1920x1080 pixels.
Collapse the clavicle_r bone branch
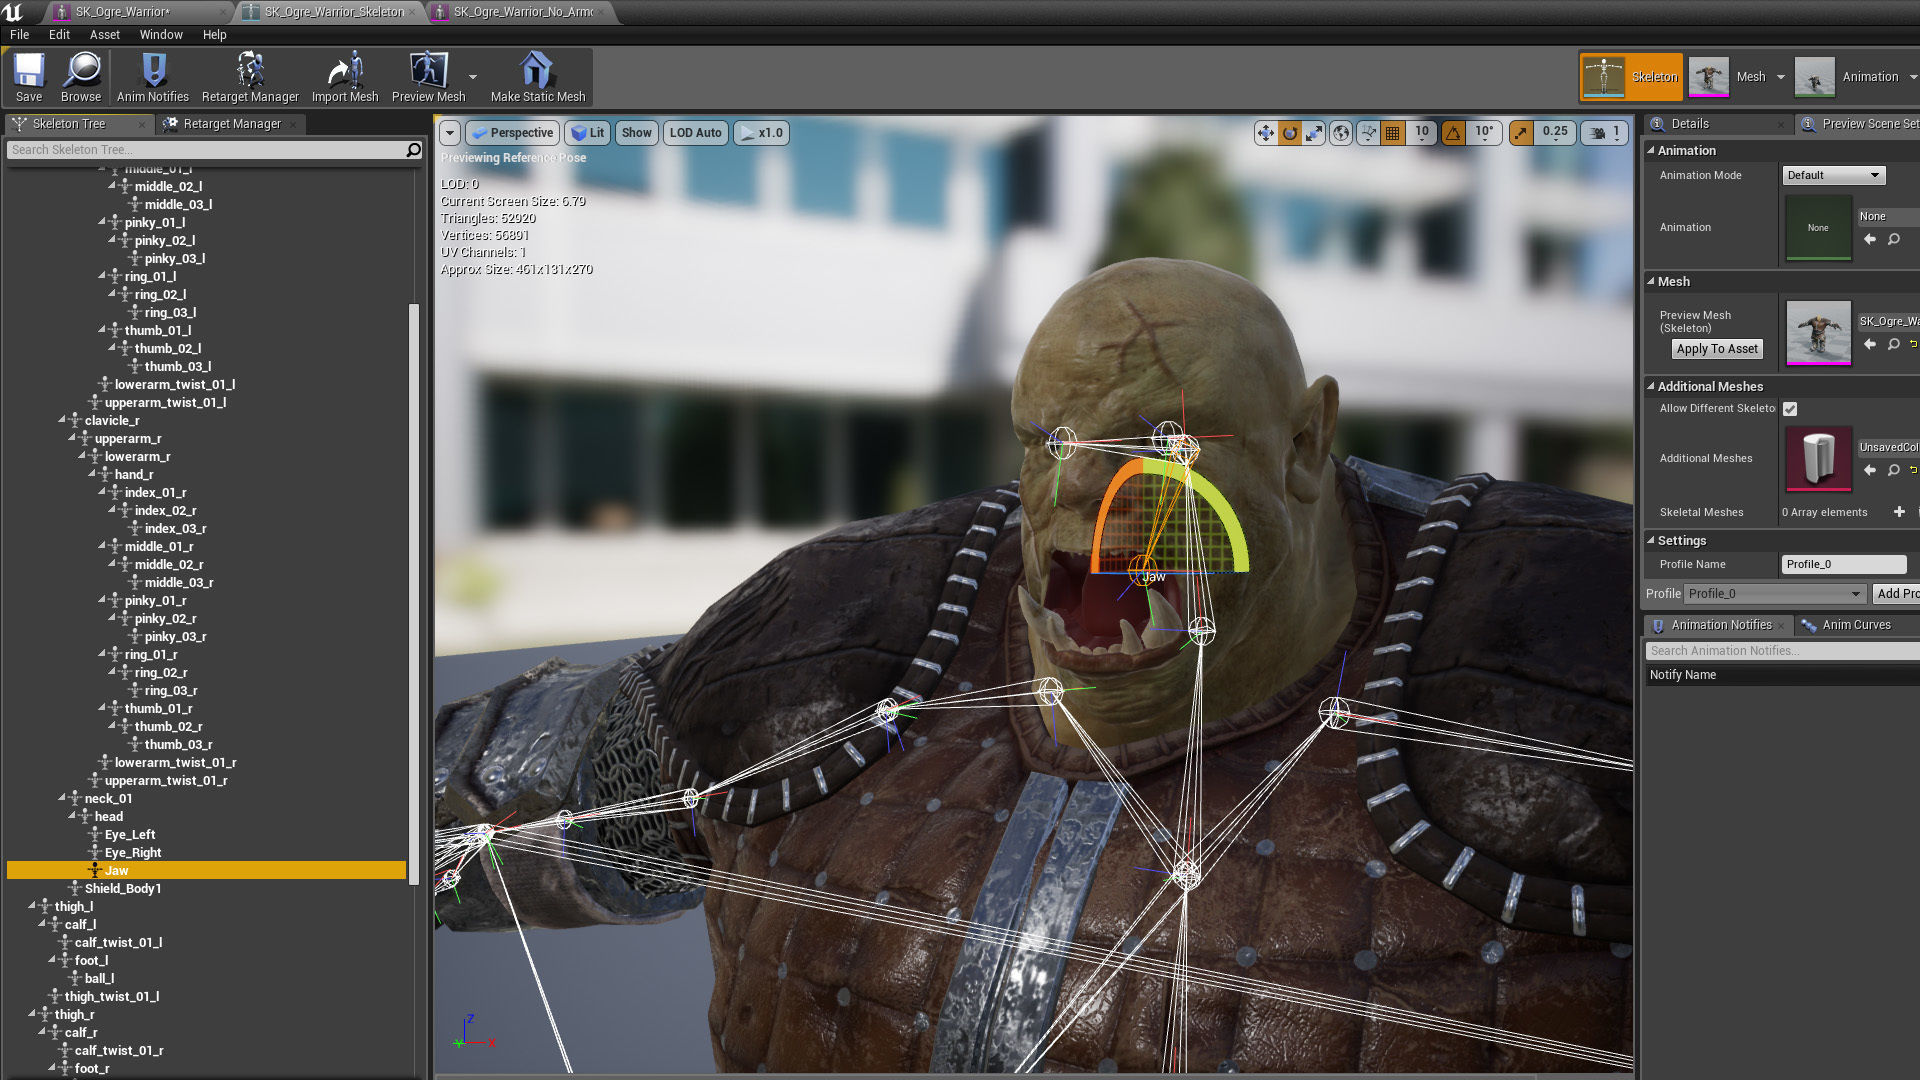point(62,420)
